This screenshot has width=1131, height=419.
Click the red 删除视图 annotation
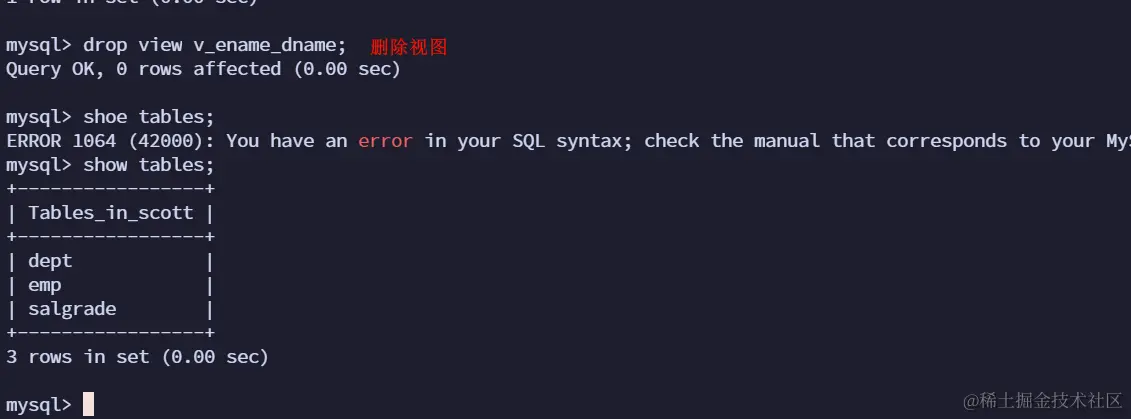(x=408, y=46)
